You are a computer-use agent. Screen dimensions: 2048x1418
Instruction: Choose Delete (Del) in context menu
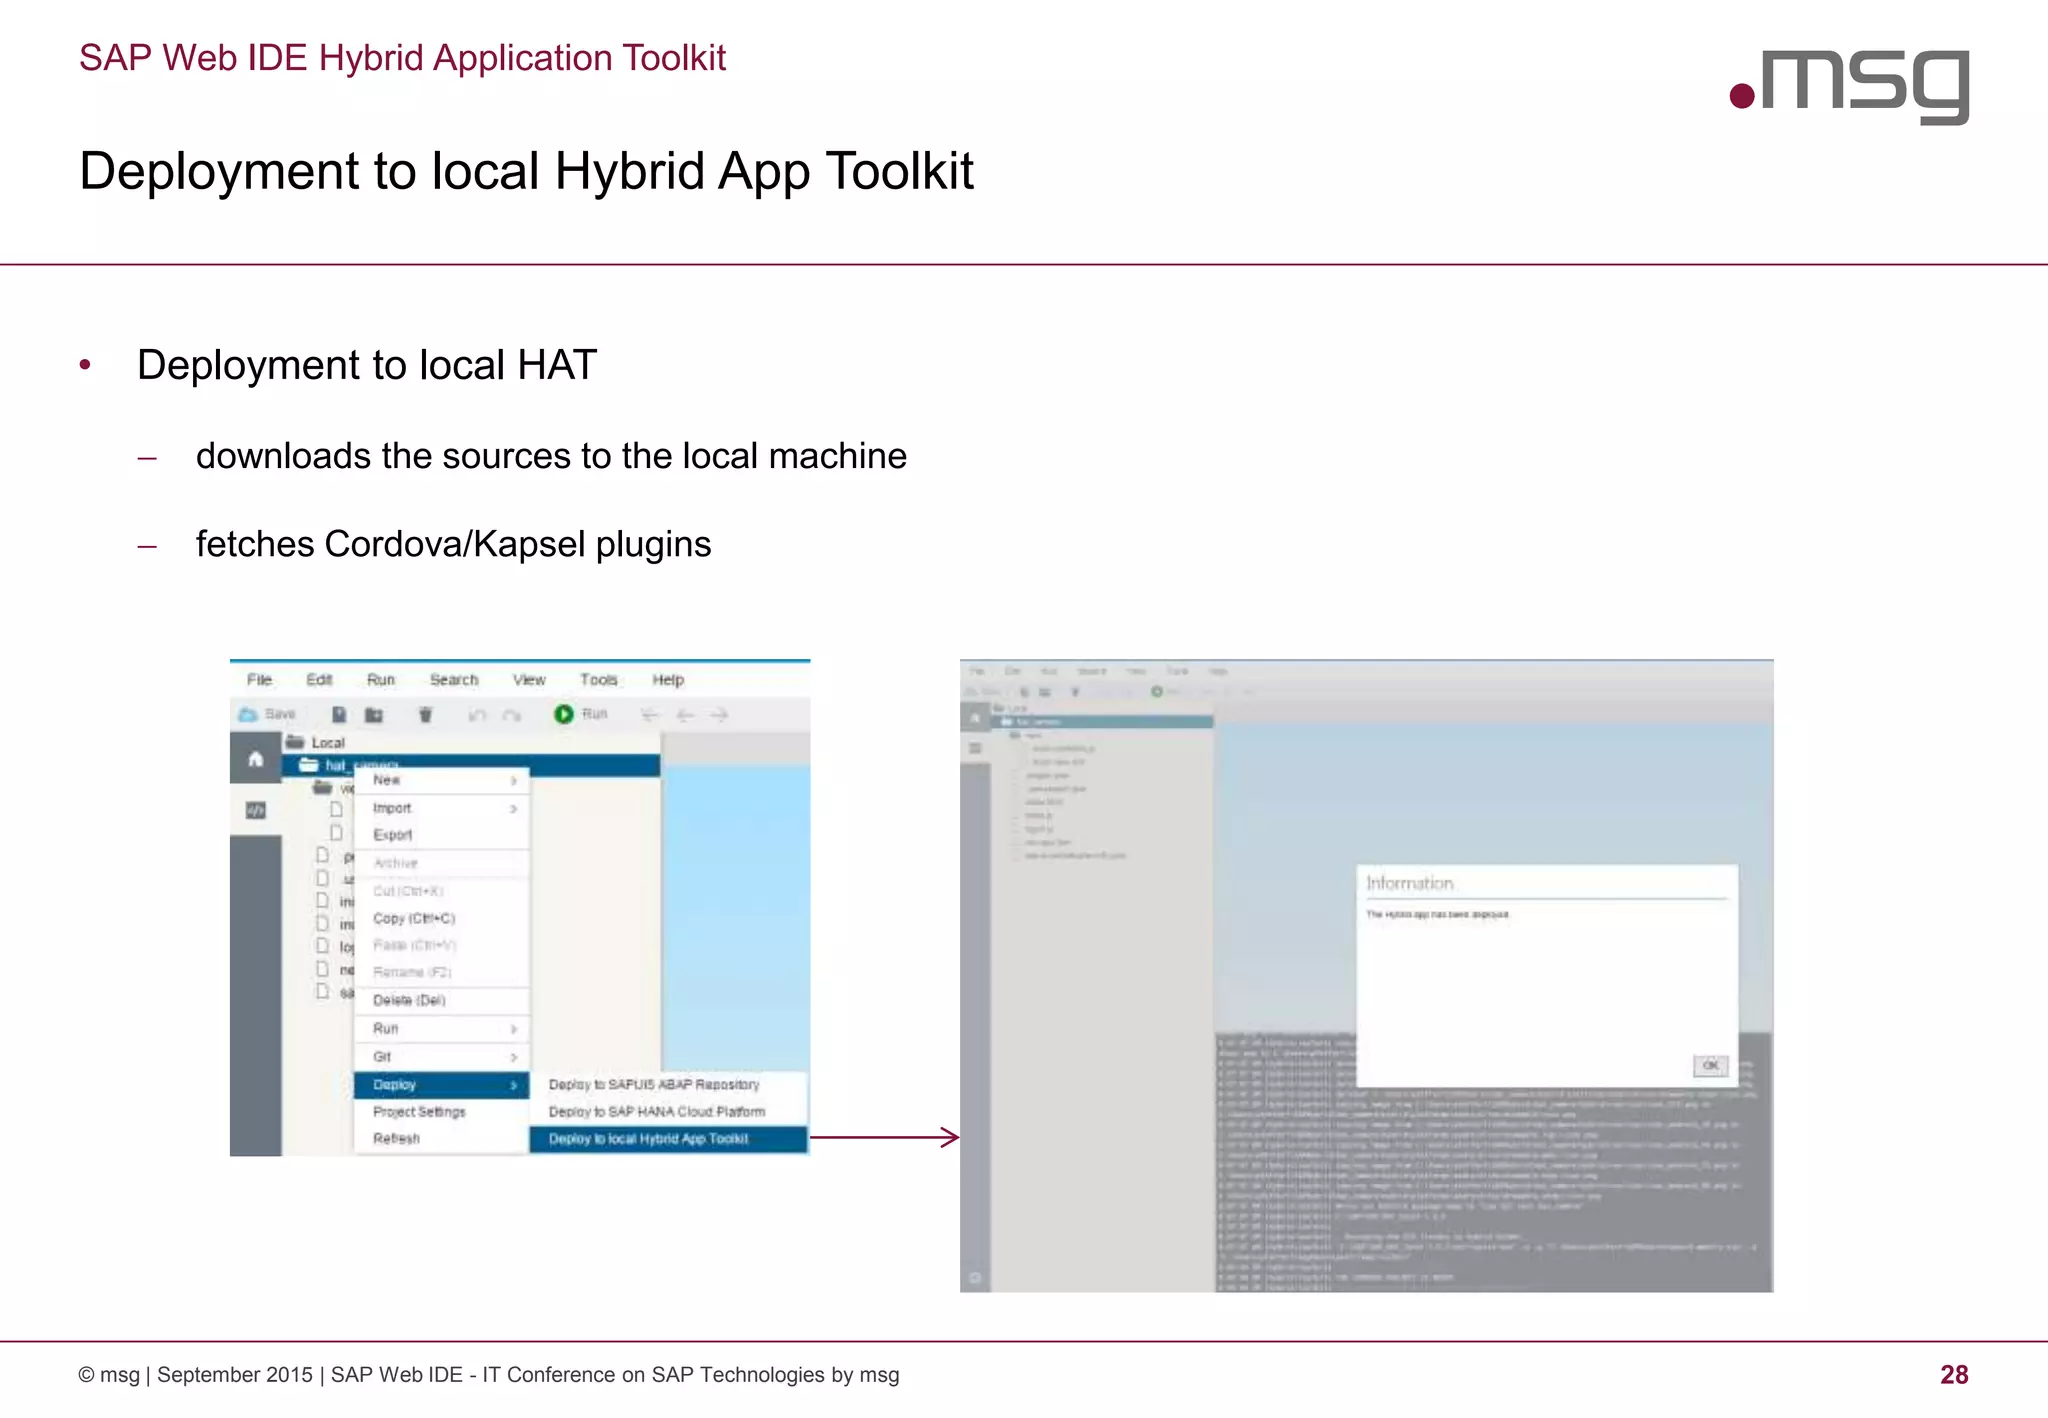pyautogui.click(x=441, y=1000)
